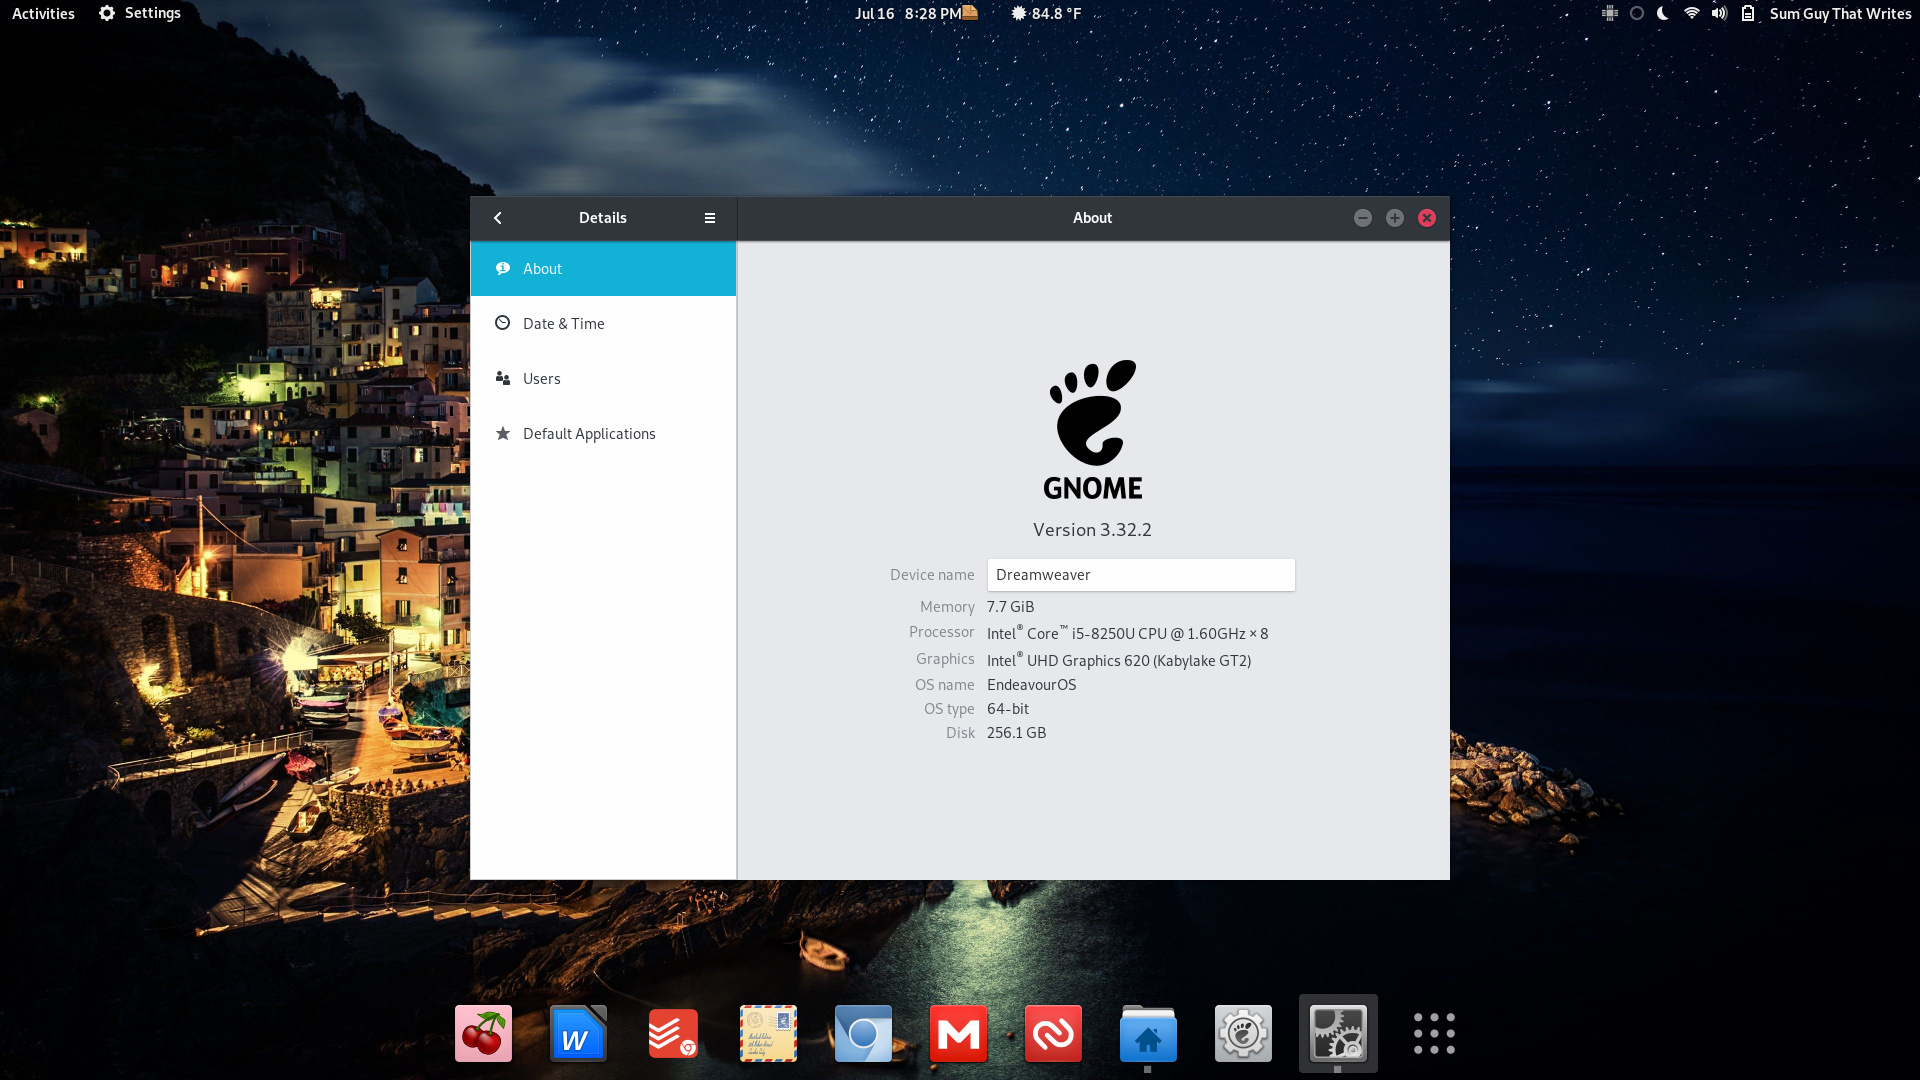This screenshot has height=1080, width=1920.
Task: Click the circle indicator icon in top bar
Action: point(1637,13)
